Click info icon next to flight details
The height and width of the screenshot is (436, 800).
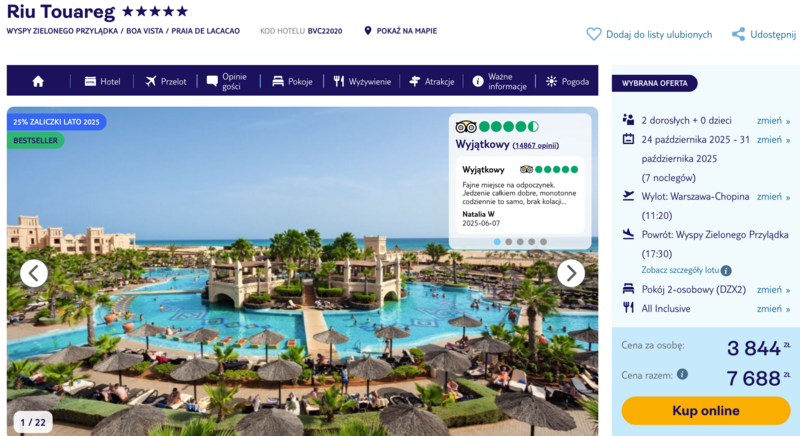(x=726, y=270)
